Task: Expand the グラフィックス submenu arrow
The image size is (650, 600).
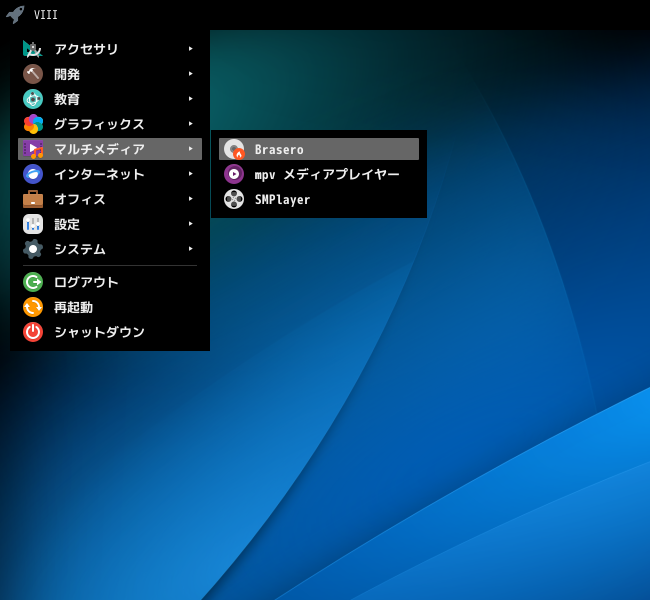Action: [190, 124]
